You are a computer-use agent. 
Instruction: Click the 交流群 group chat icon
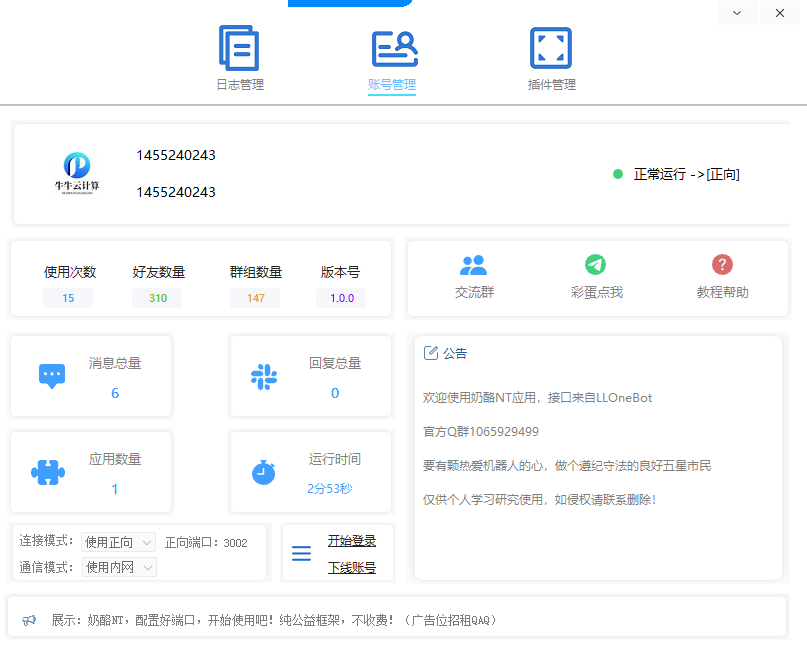[x=473, y=265]
